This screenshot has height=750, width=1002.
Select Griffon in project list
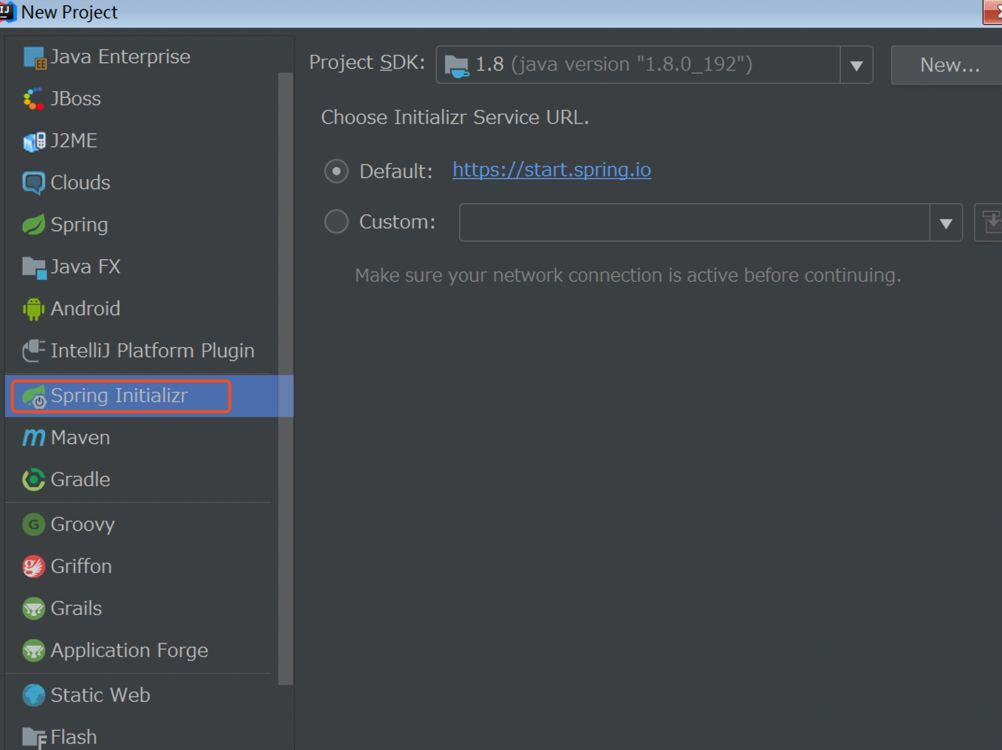(81, 567)
